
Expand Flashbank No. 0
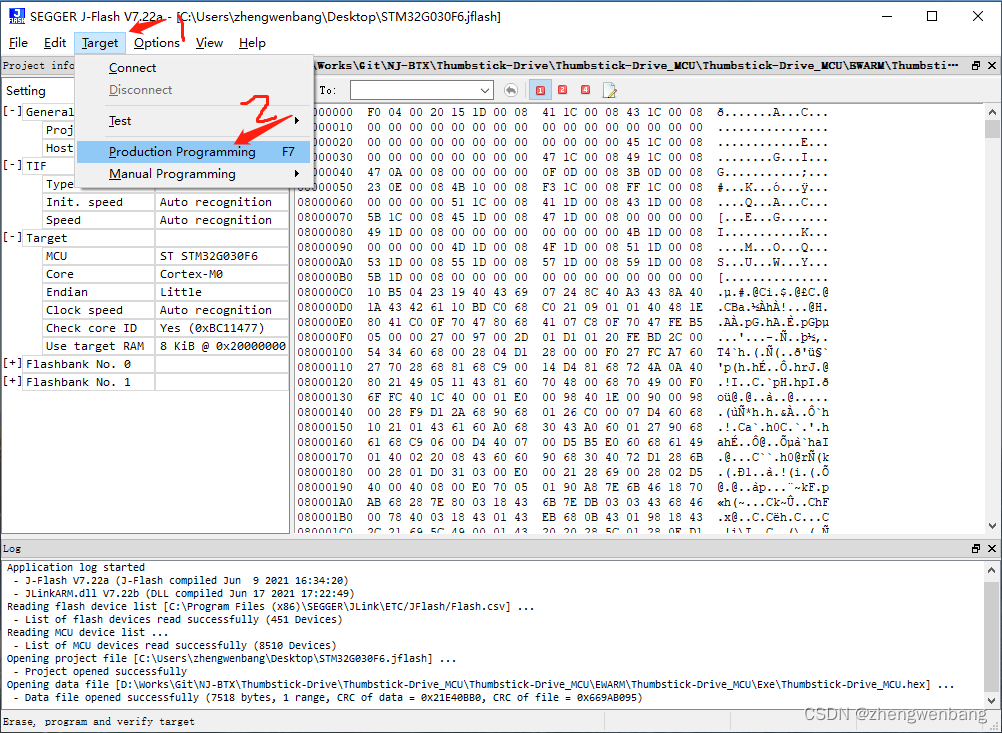tap(11, 363)
